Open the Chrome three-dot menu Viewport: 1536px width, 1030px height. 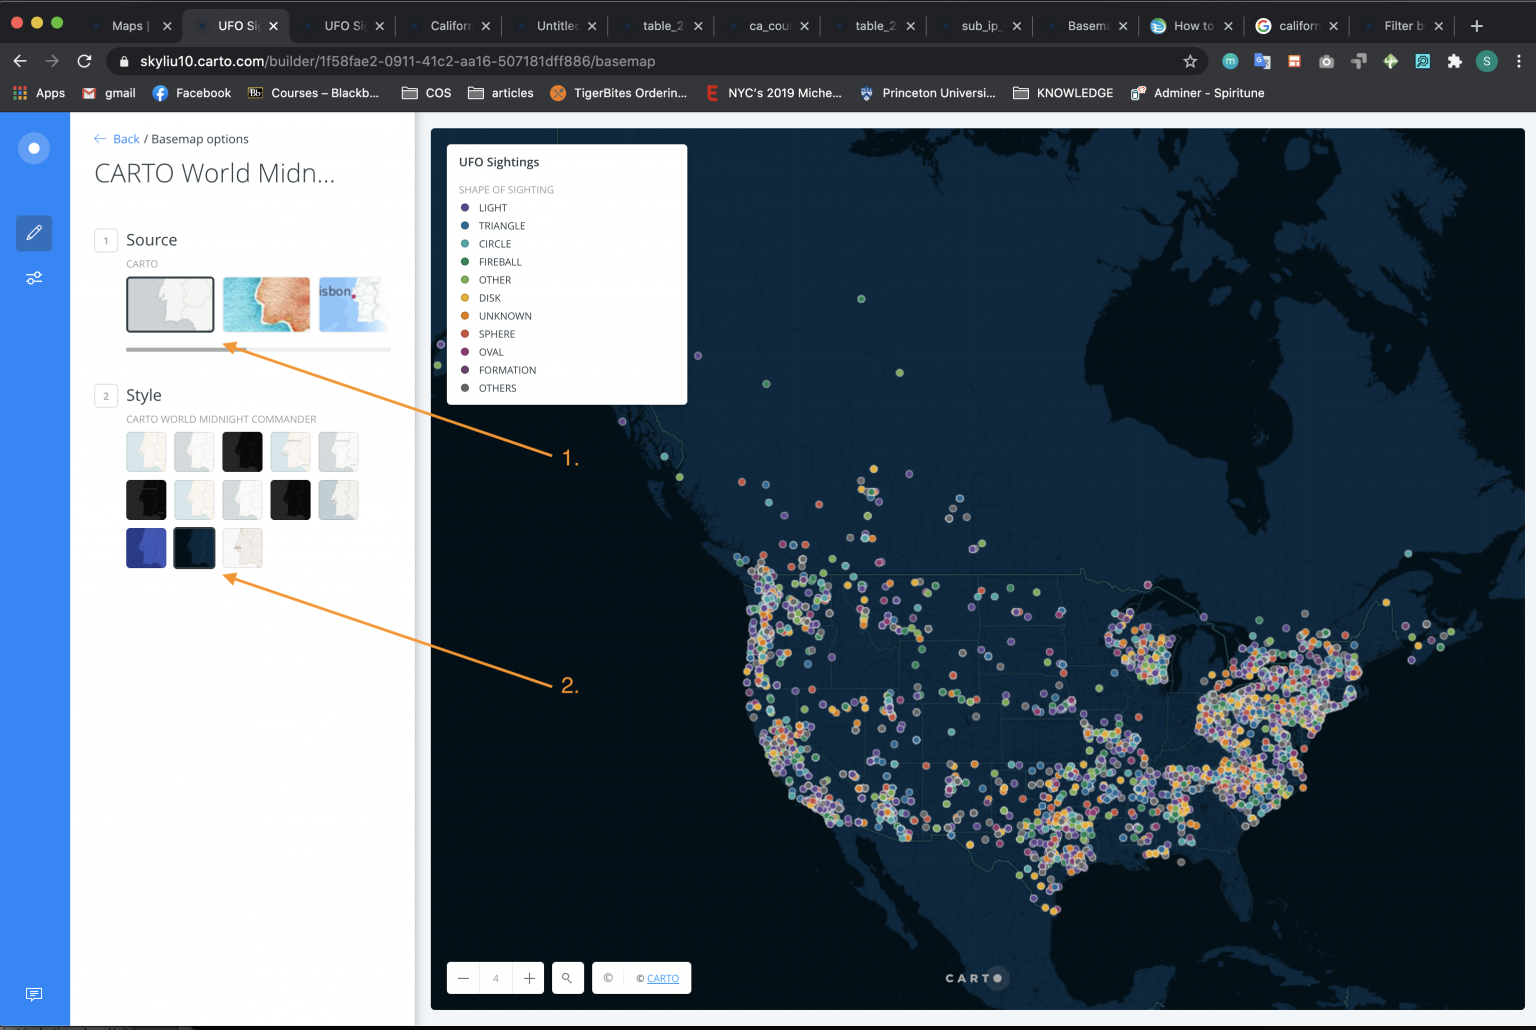pyautogui.click(x=1519, y=61)
